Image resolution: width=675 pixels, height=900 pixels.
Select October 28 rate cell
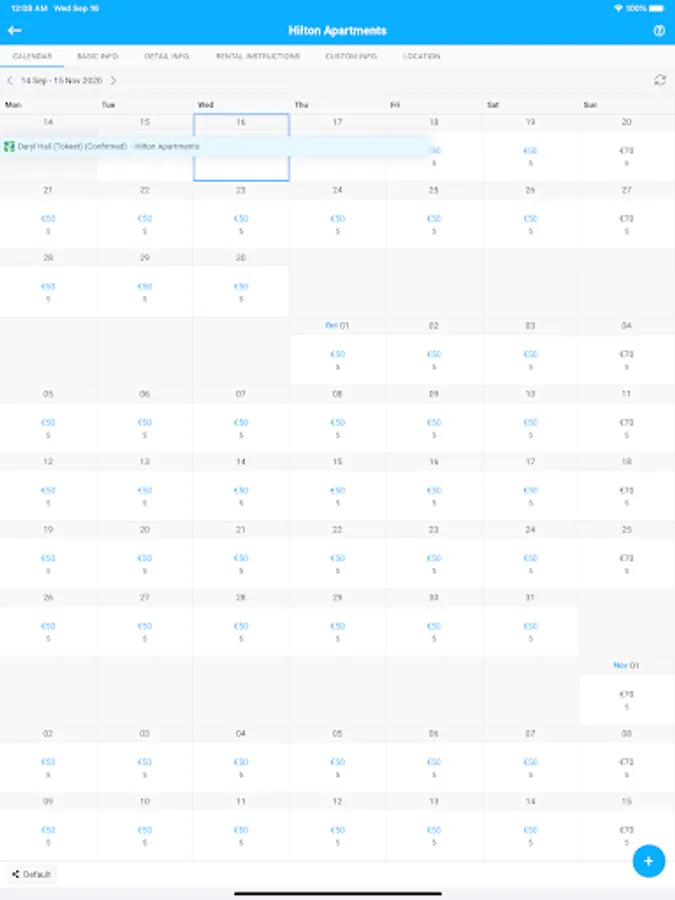point(241,631)
